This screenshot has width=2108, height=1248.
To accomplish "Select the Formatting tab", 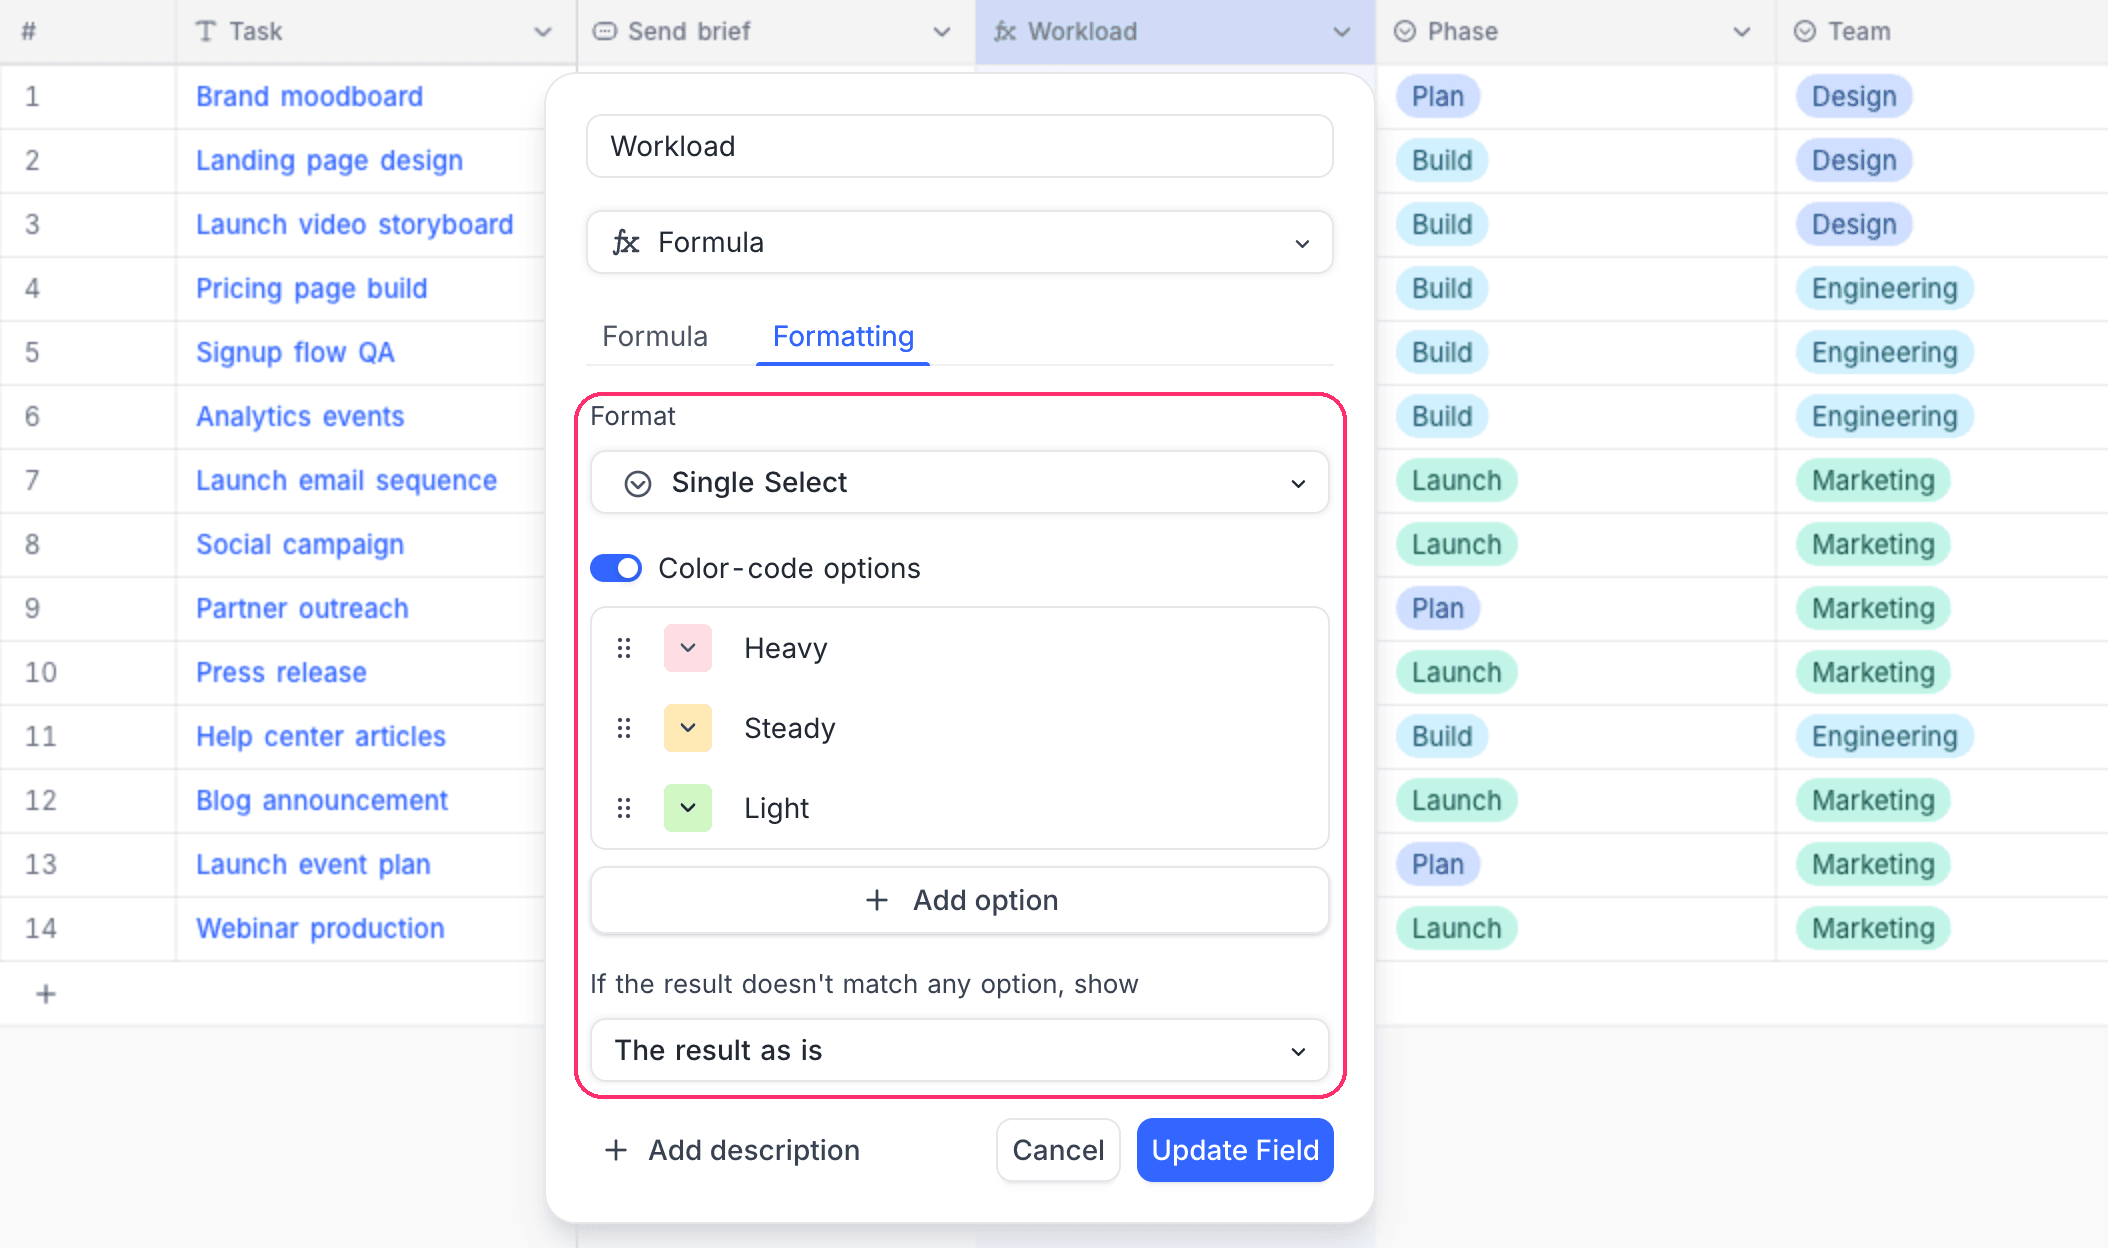I will pyautogui.click(x=843, y=336).
